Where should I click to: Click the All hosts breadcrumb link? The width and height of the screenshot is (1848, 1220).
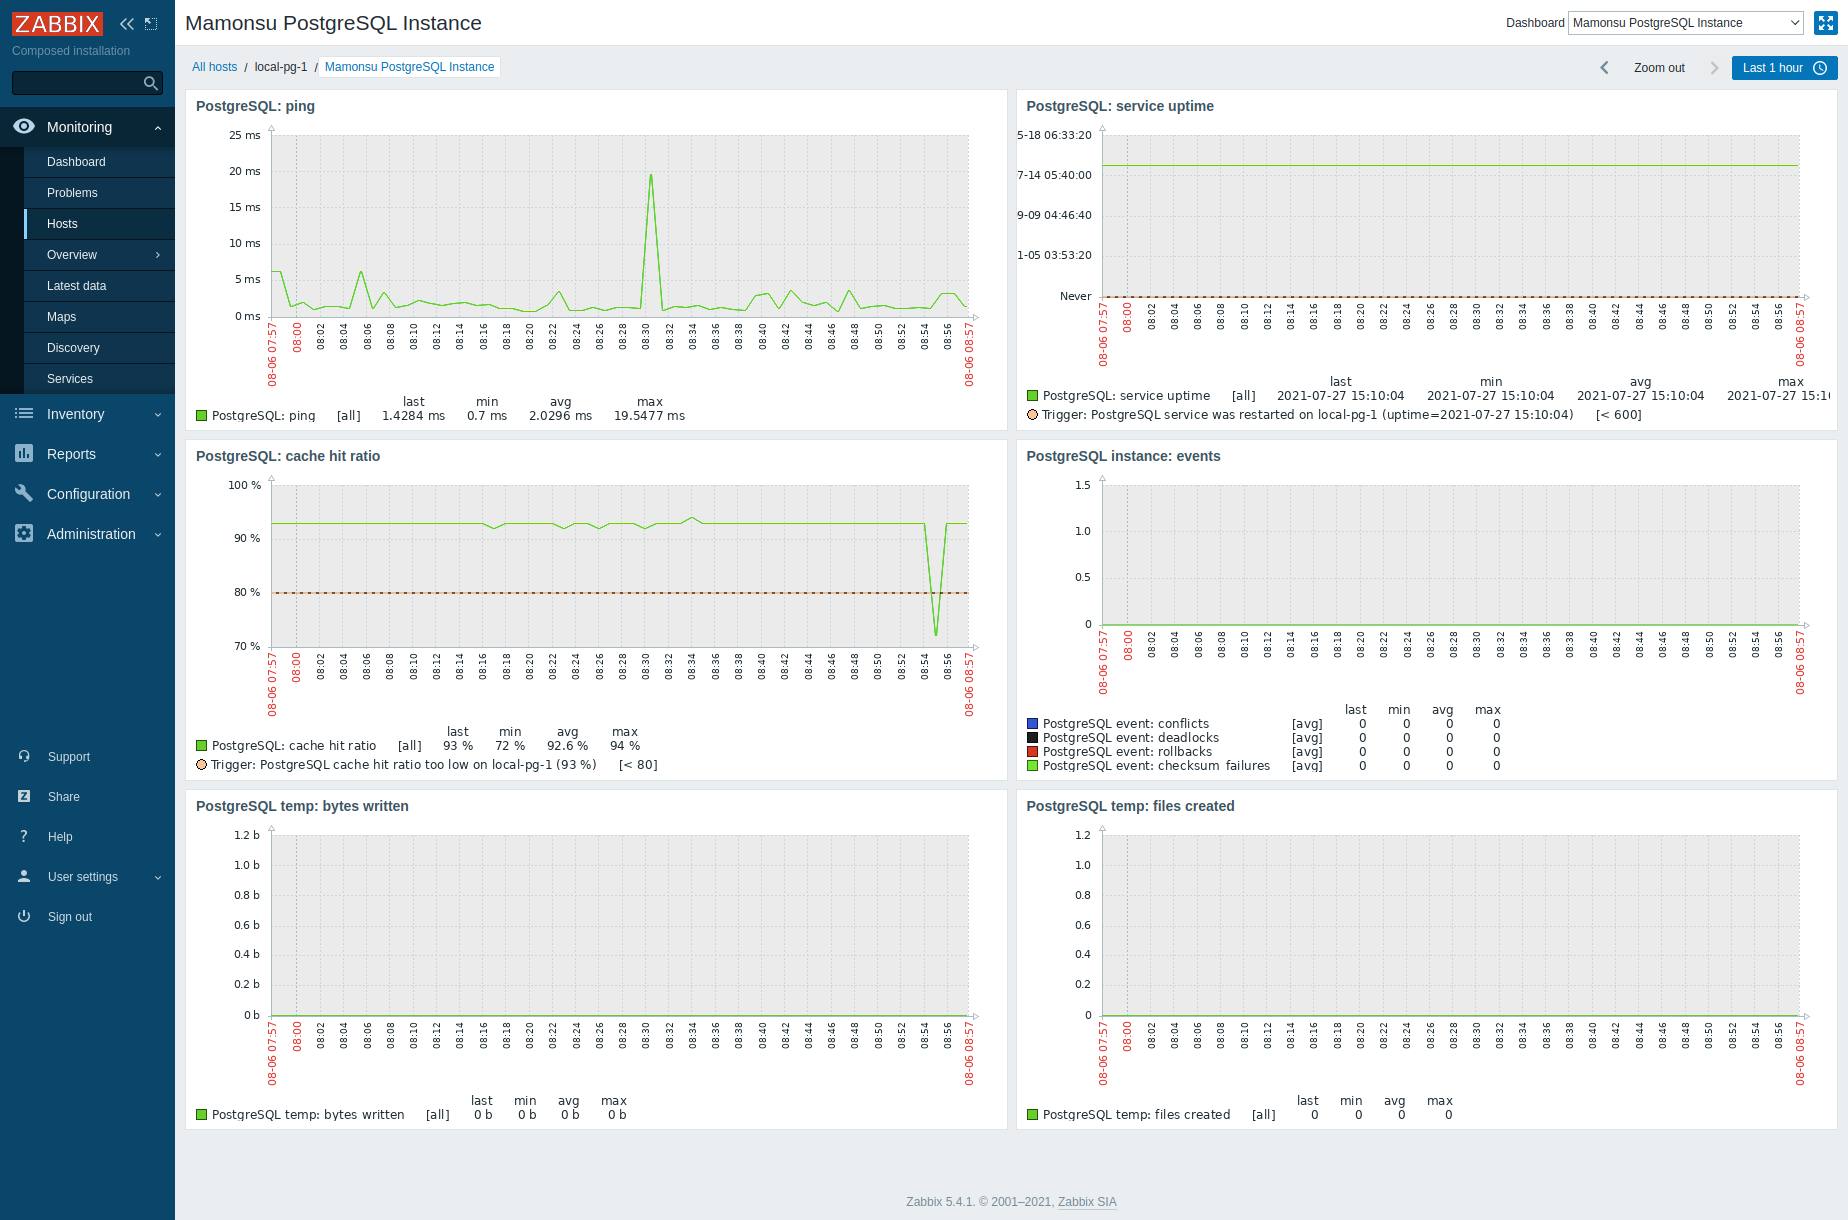214,67
